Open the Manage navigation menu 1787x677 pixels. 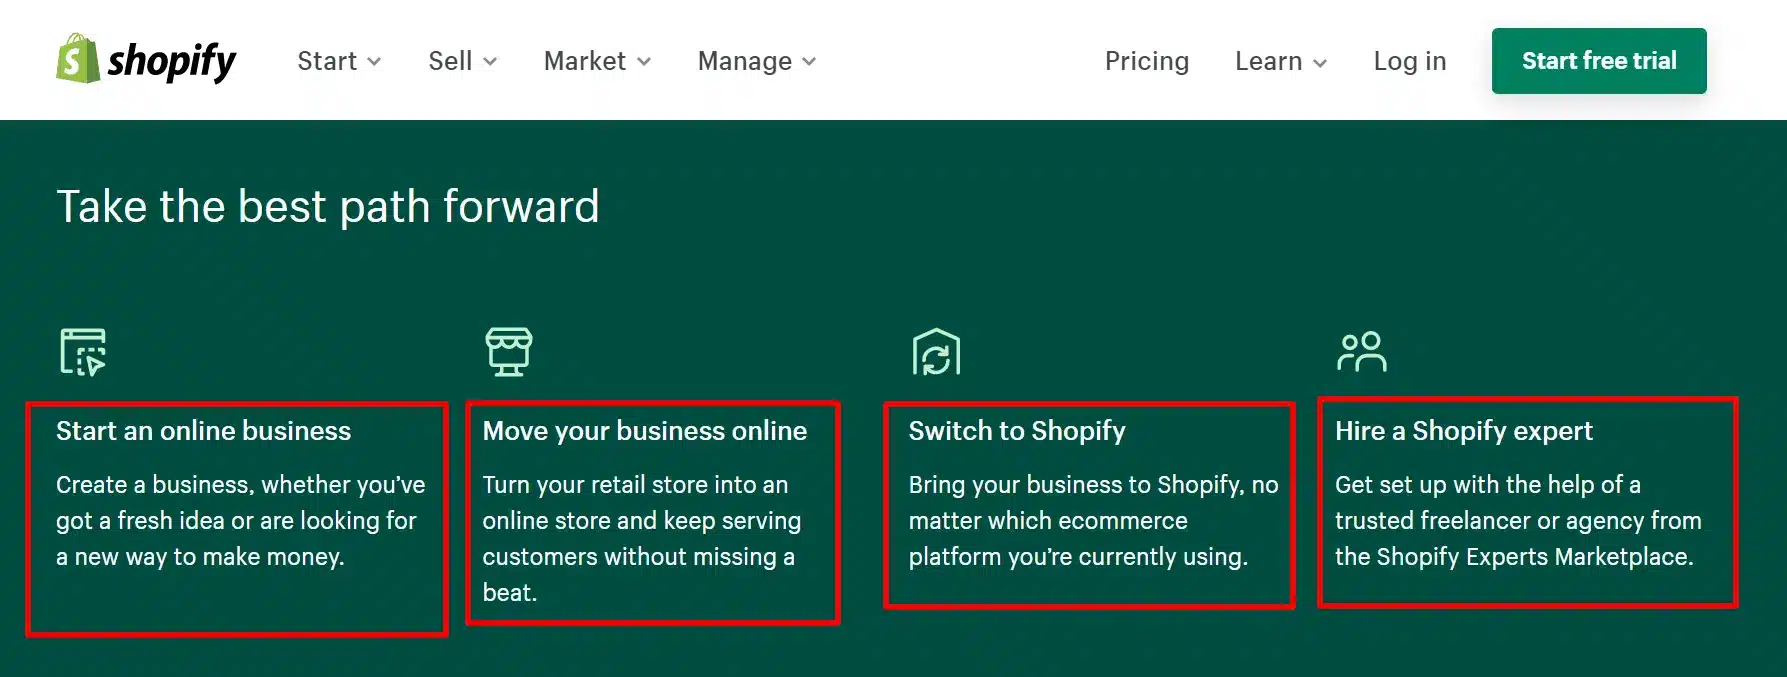tap(757, 61)
